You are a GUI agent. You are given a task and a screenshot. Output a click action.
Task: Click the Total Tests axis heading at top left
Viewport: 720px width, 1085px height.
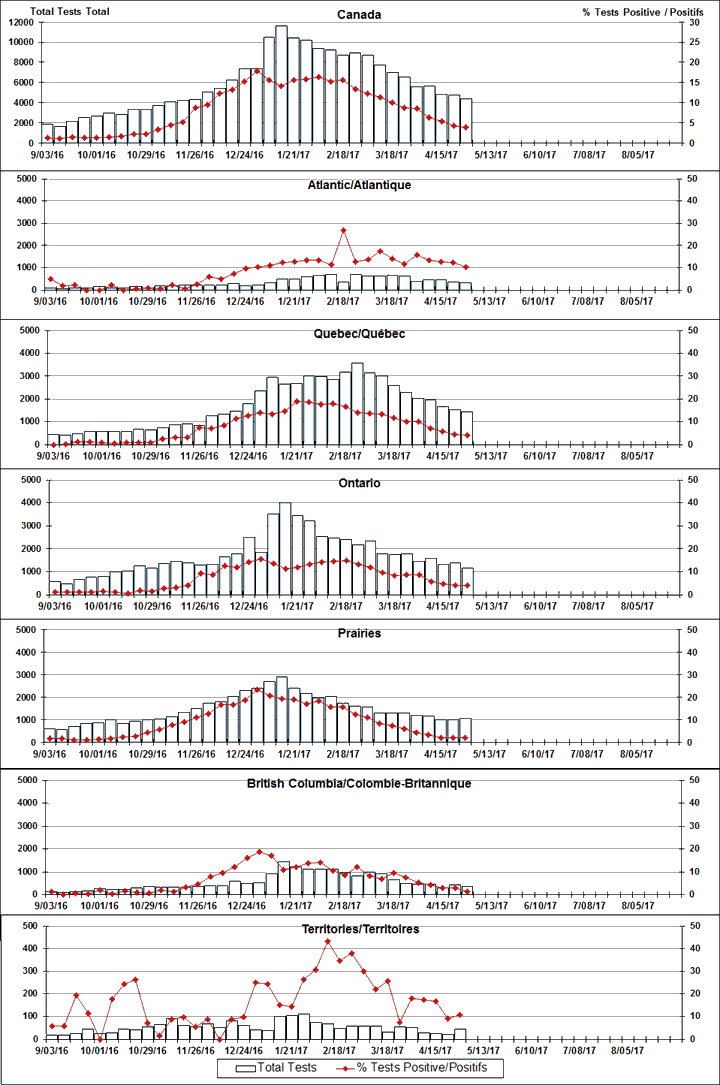tap(69, 12)
